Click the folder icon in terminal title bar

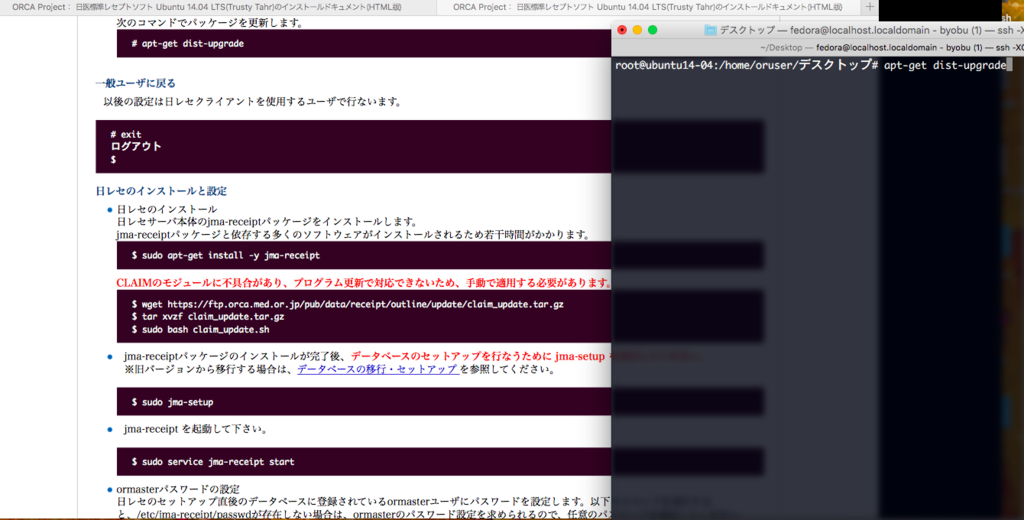click(x=710, y=30)
